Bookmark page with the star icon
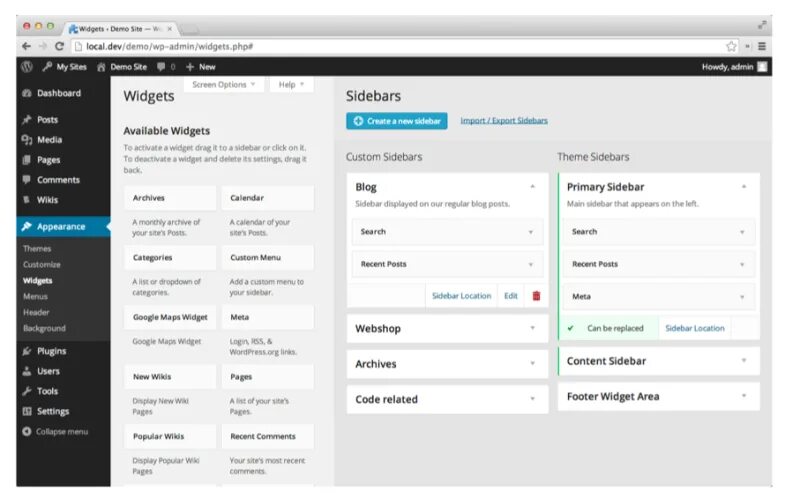This screenshot has width=800, height=498. click(731, 46)
